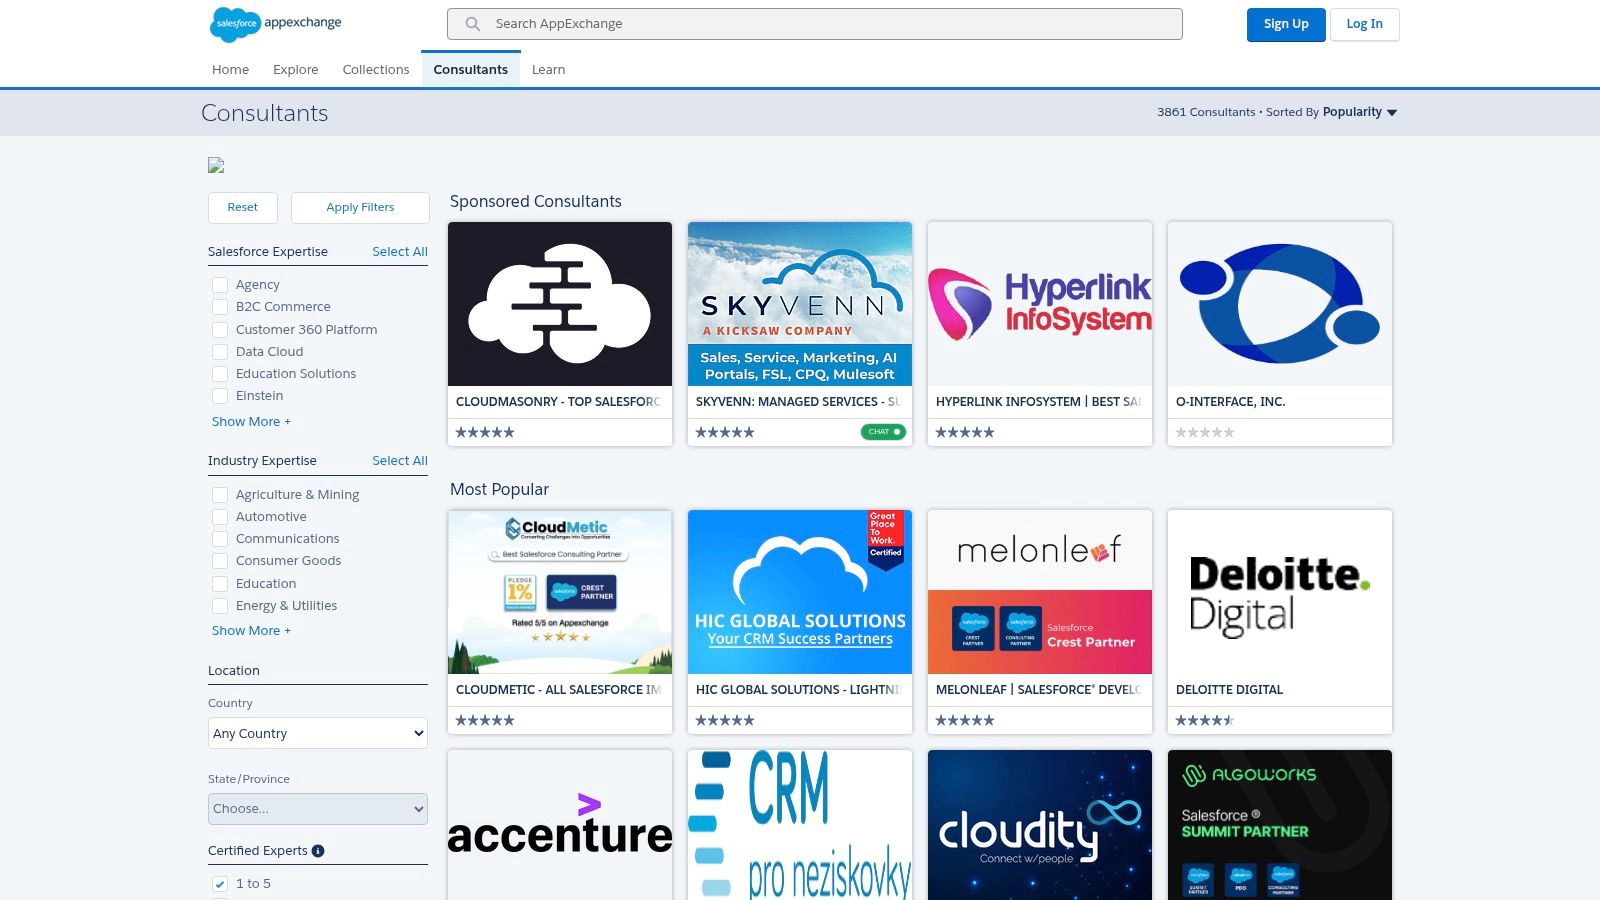This screenshot has height=900, width=1600.
Task: Show more Industry Expertise filters
Action: tap(251, 630)
